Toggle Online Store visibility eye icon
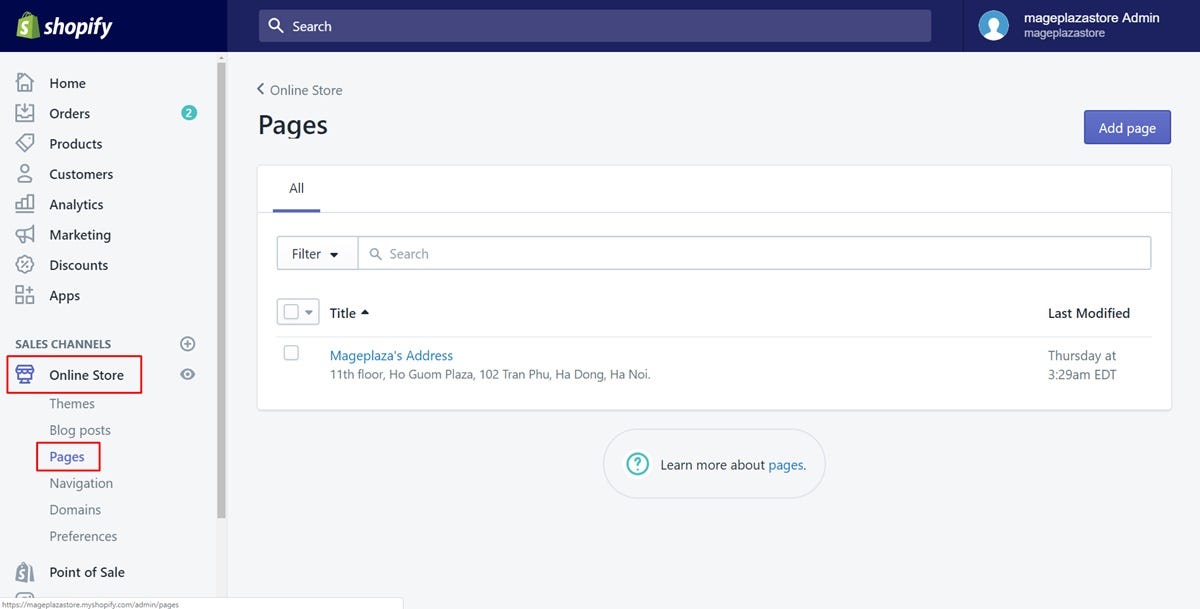The height and width of the screenshot is (609, 1200). pyautogui.click(x=187, y=374)
